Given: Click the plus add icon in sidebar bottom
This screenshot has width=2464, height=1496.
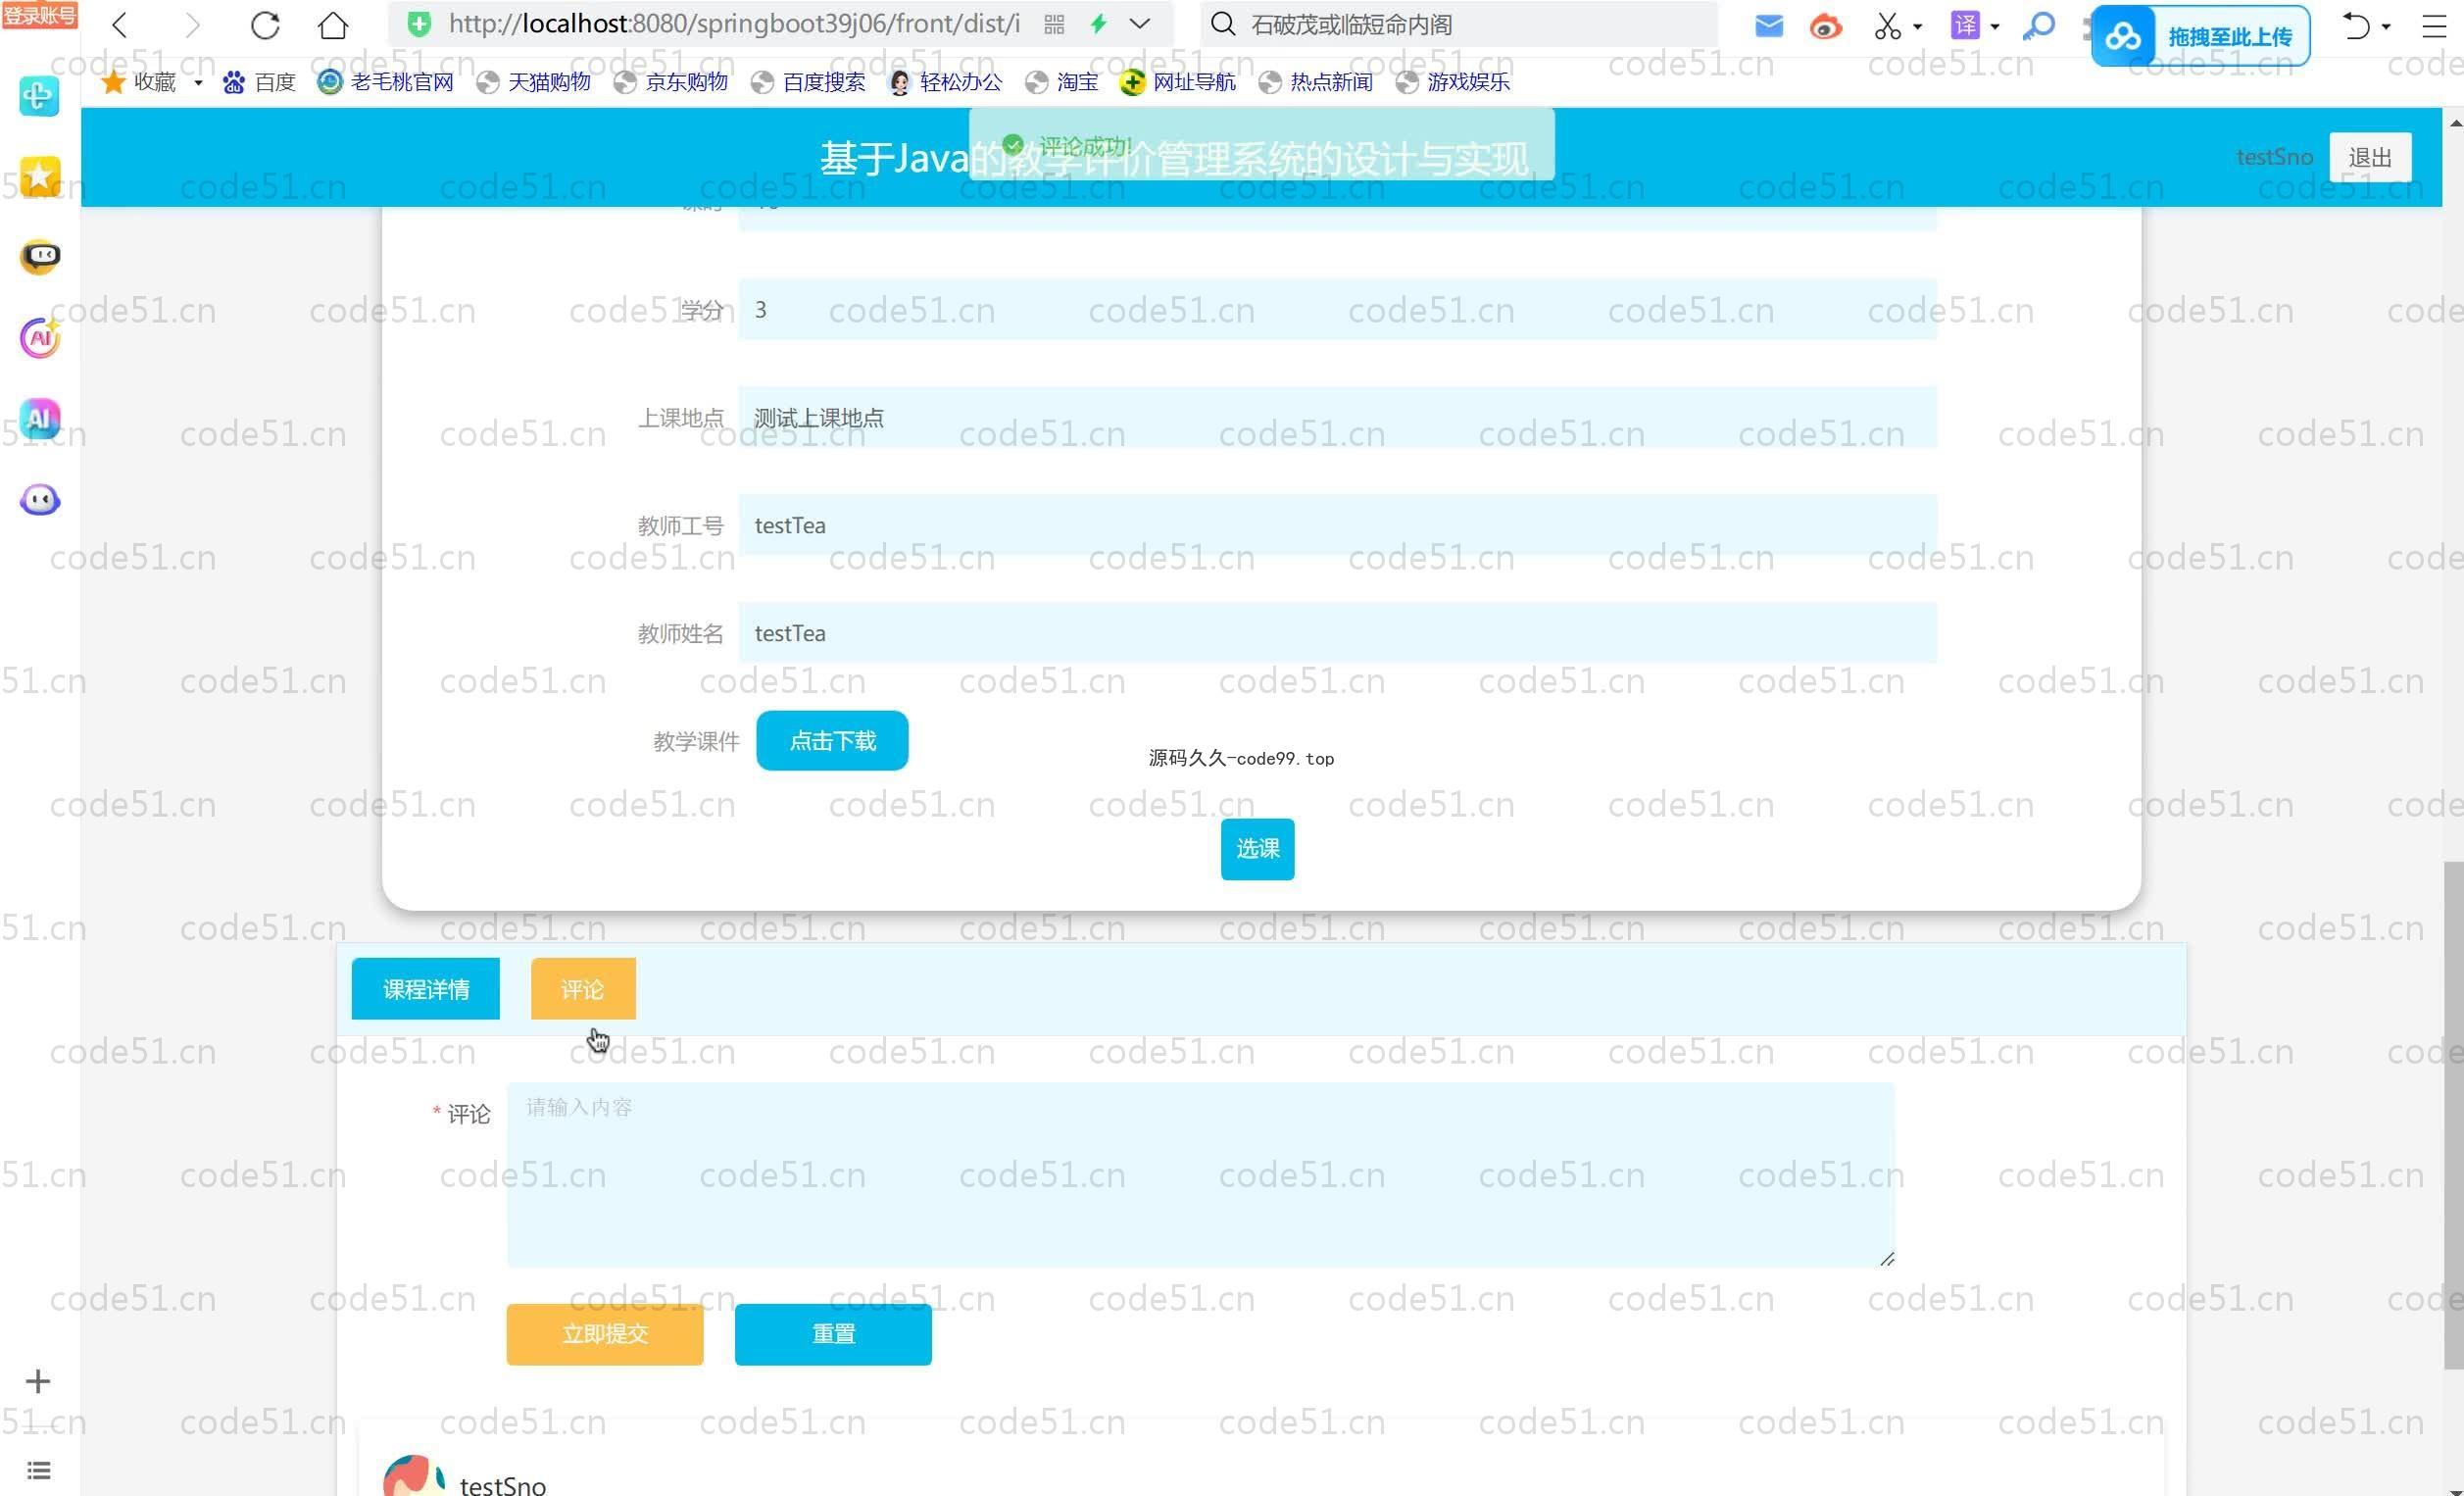Looking at the screenshot, I should [x=38, y=1381].
